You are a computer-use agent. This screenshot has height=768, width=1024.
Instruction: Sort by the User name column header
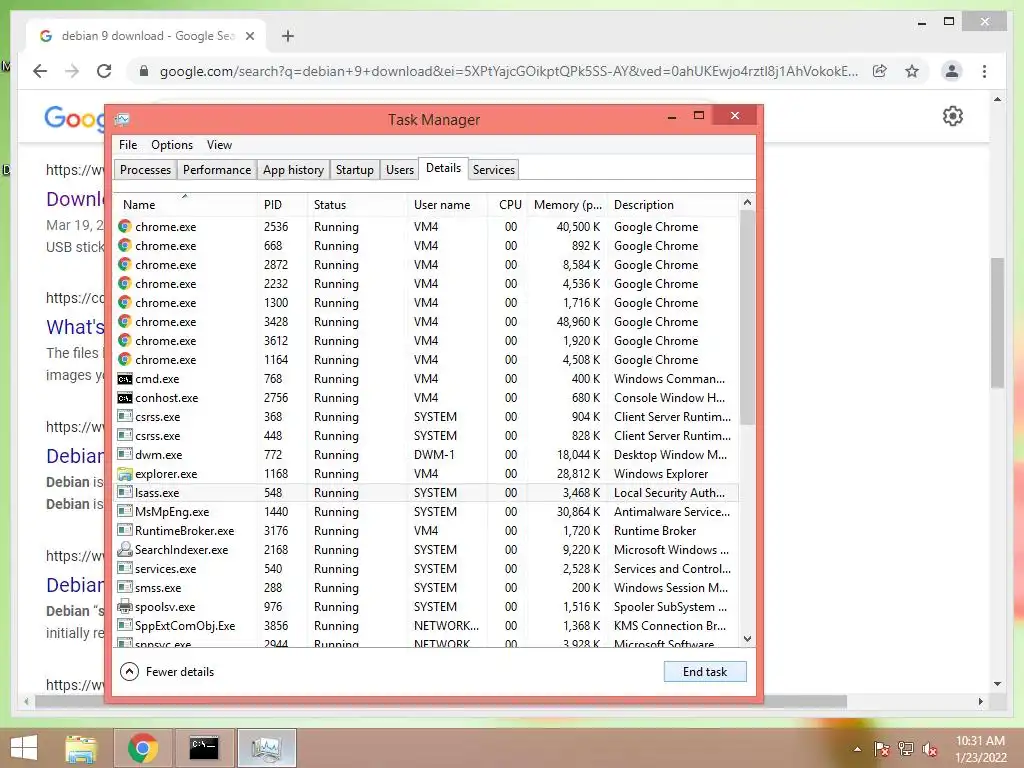tap(447, 204)
